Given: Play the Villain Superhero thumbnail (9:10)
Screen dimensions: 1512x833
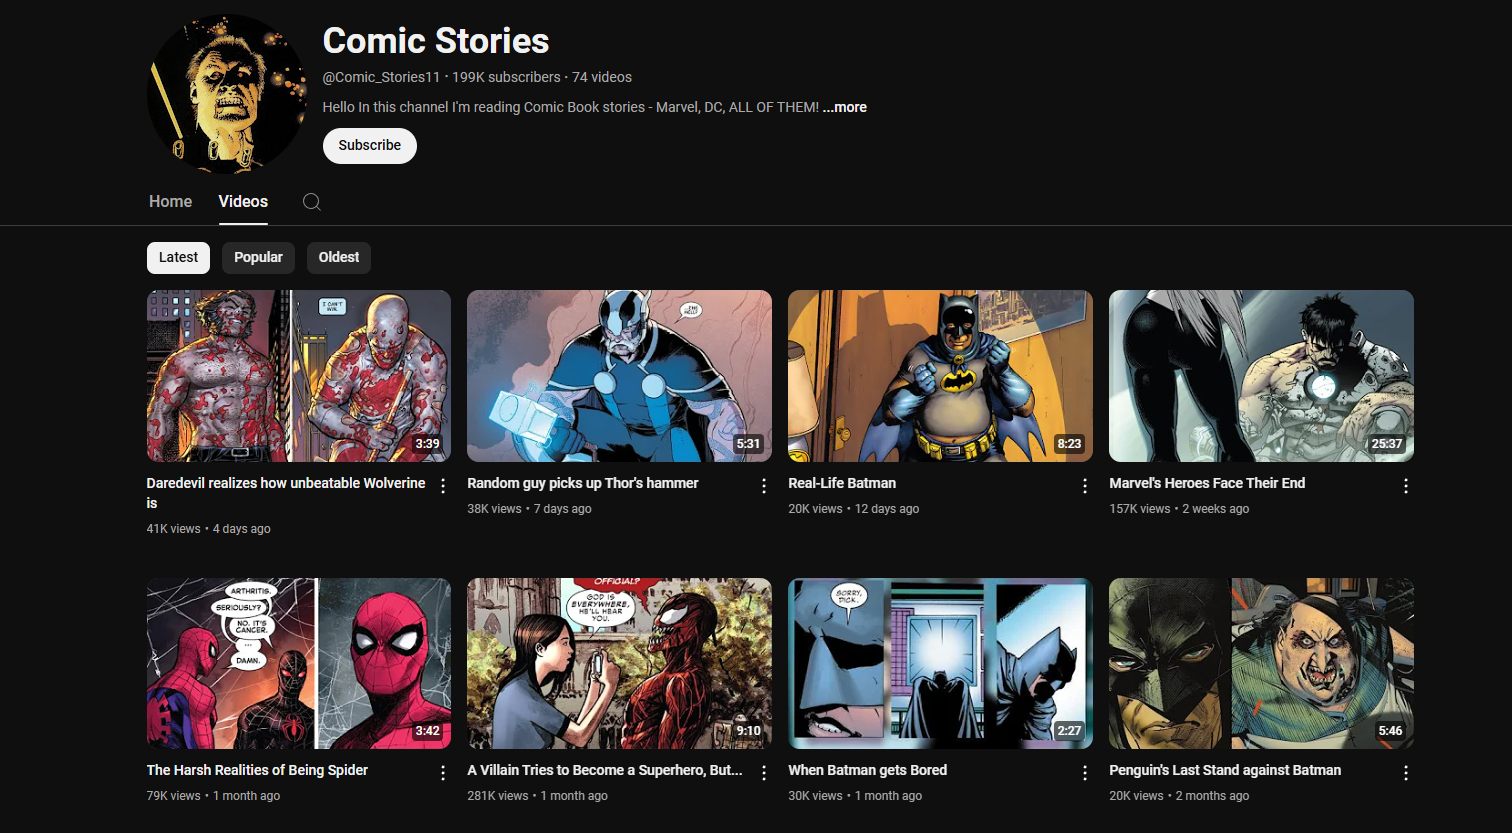Looking at the screenshot, I should [x=619, y=663].
